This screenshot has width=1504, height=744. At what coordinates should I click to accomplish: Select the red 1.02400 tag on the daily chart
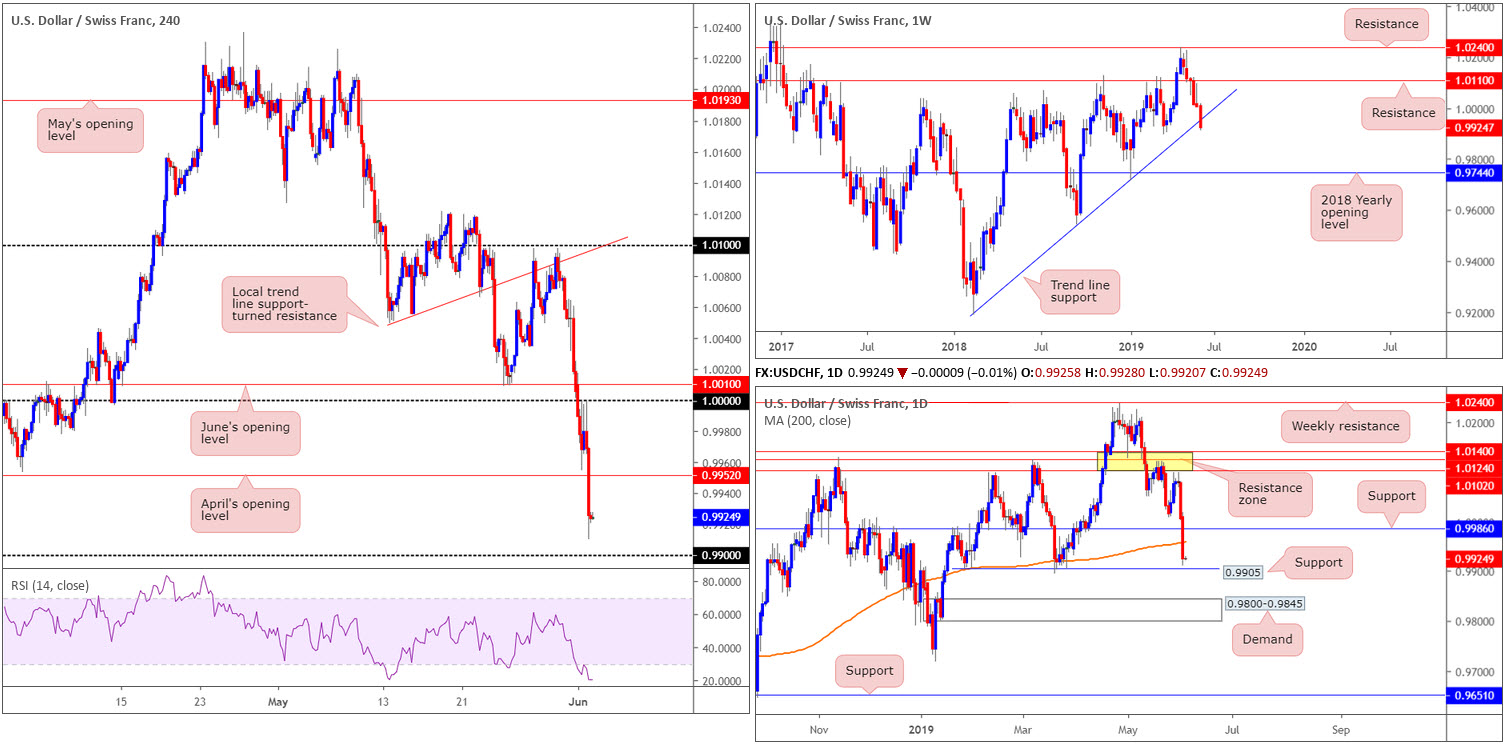[1474, 402]
